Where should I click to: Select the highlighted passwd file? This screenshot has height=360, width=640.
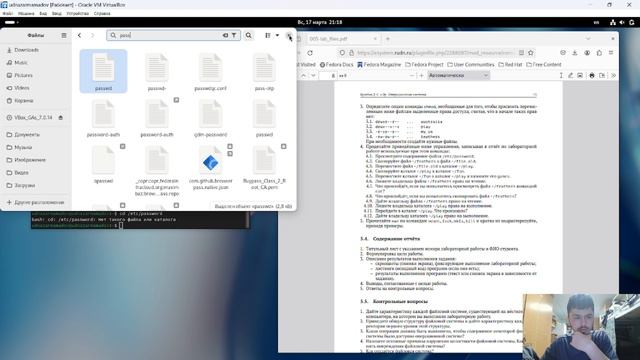(103, 71)
